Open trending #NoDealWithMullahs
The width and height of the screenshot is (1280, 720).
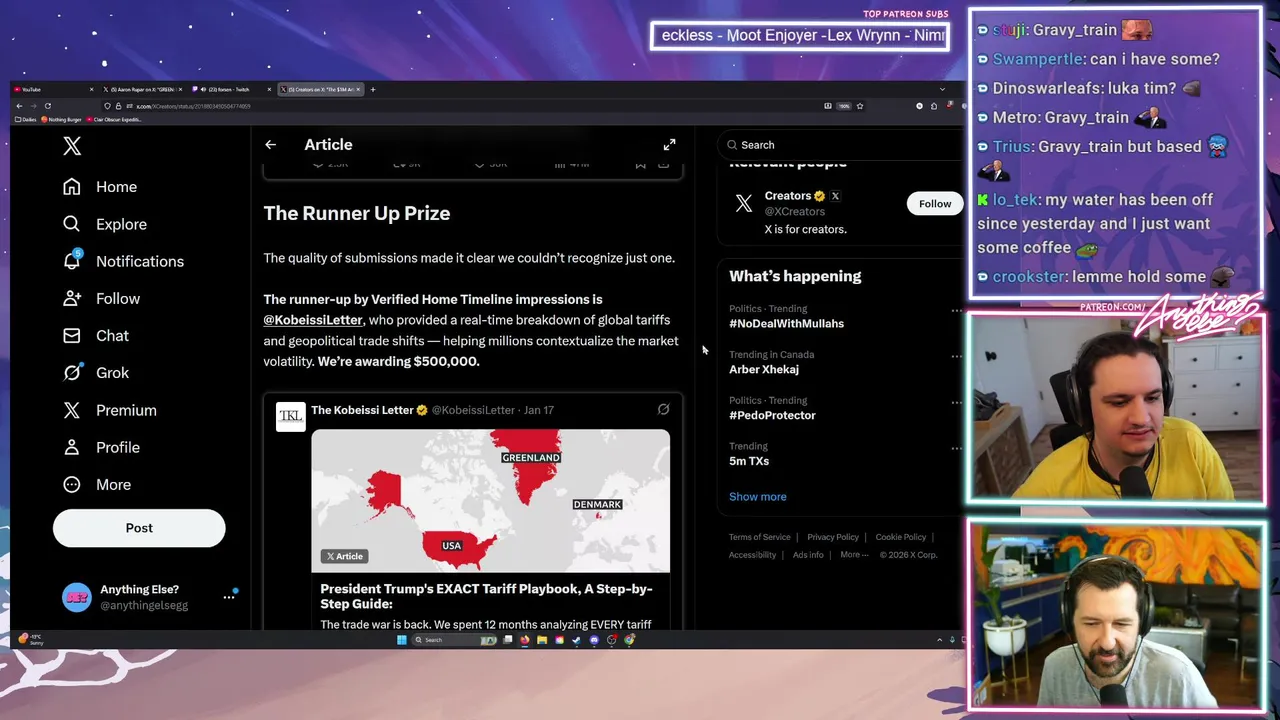(x=786, y=324)
